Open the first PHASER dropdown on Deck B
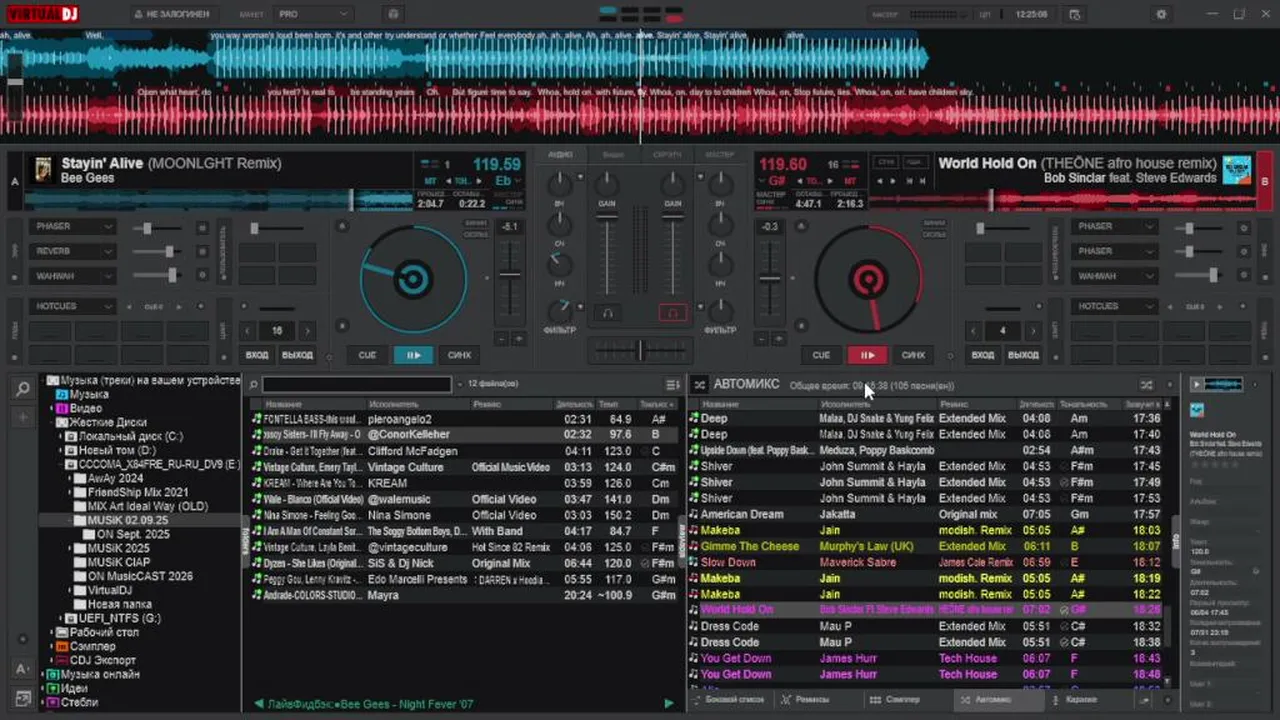This screenshot has width=1280, height=720. 1114,227
